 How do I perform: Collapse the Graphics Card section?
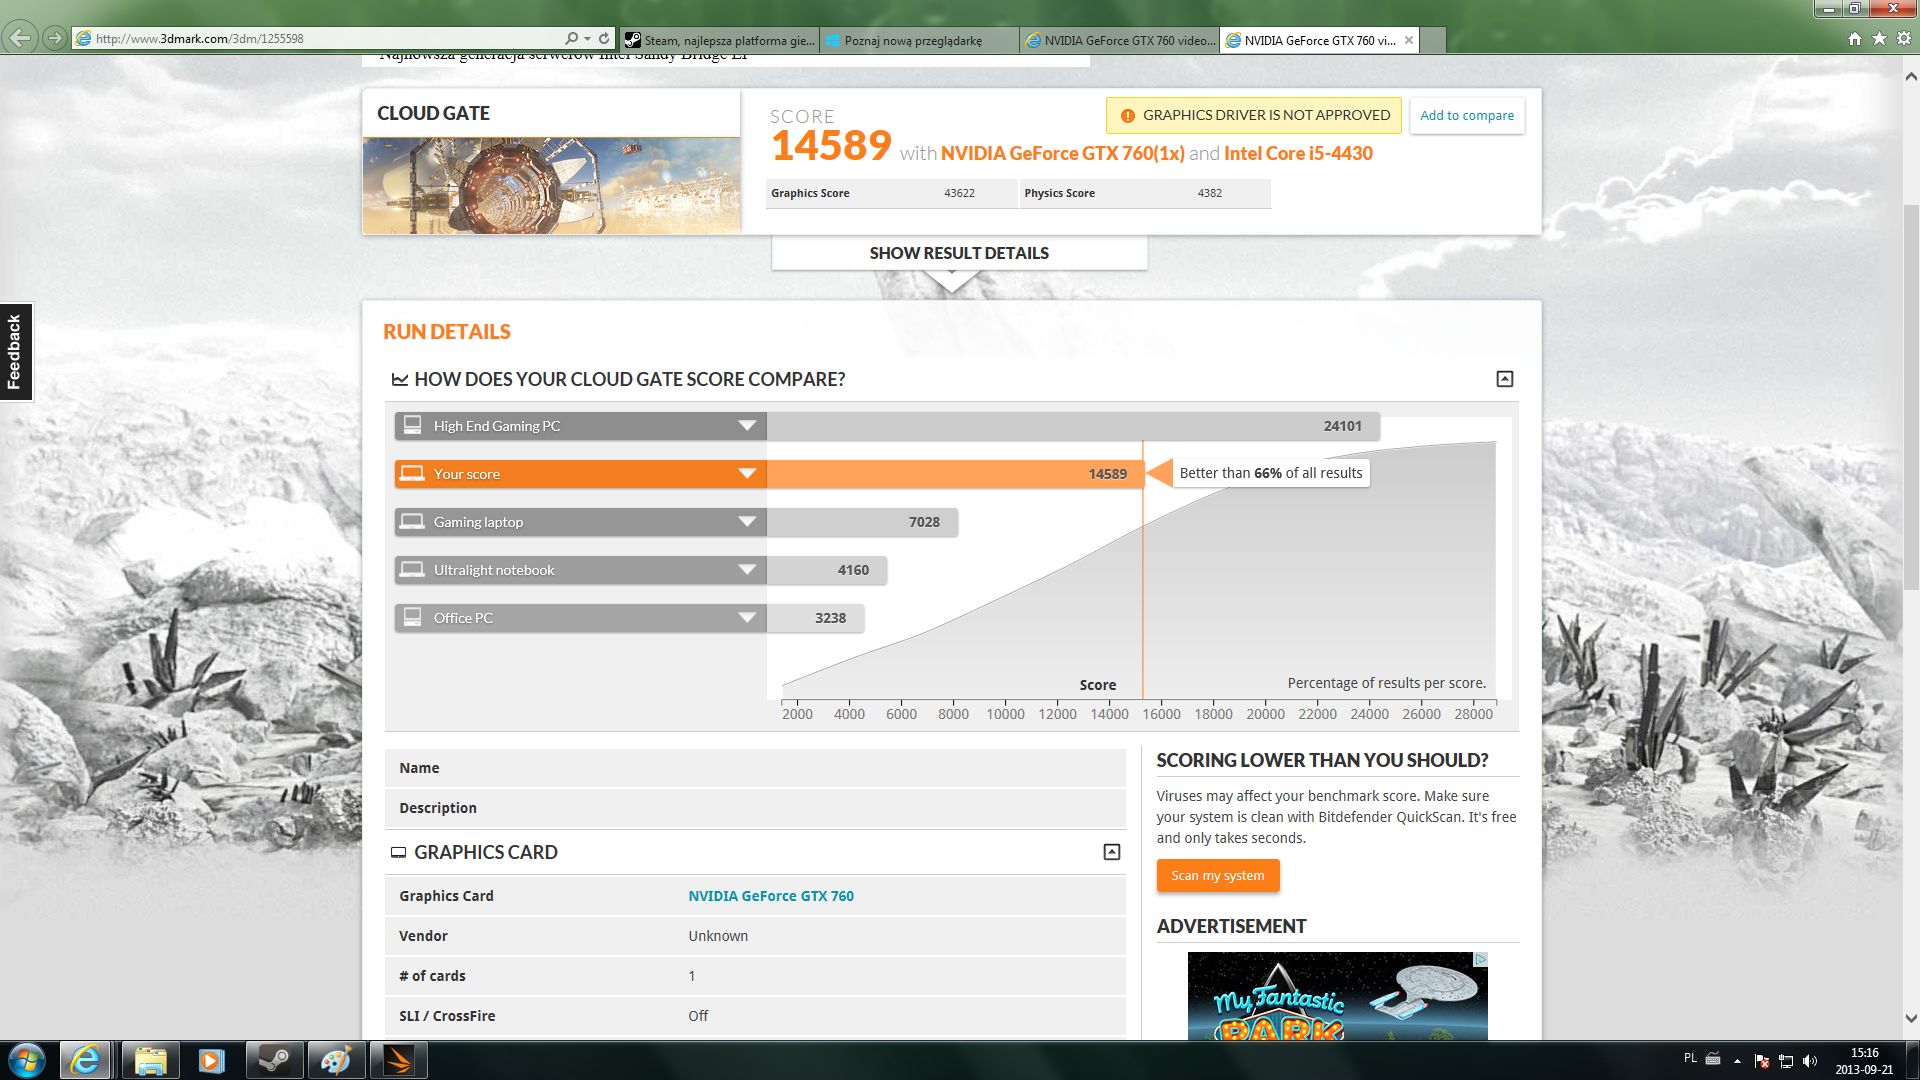(x=1111, y=852)
